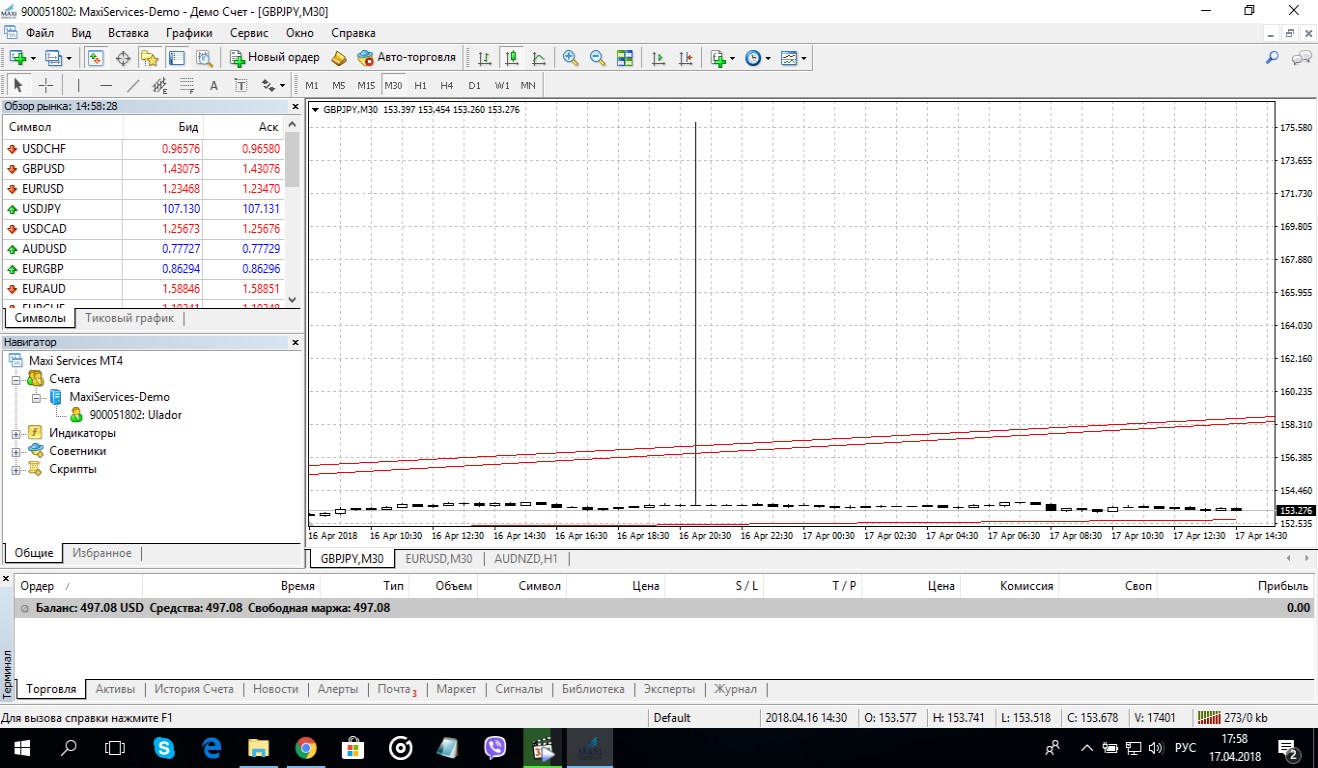Open the tile windows layout icon

625,58
